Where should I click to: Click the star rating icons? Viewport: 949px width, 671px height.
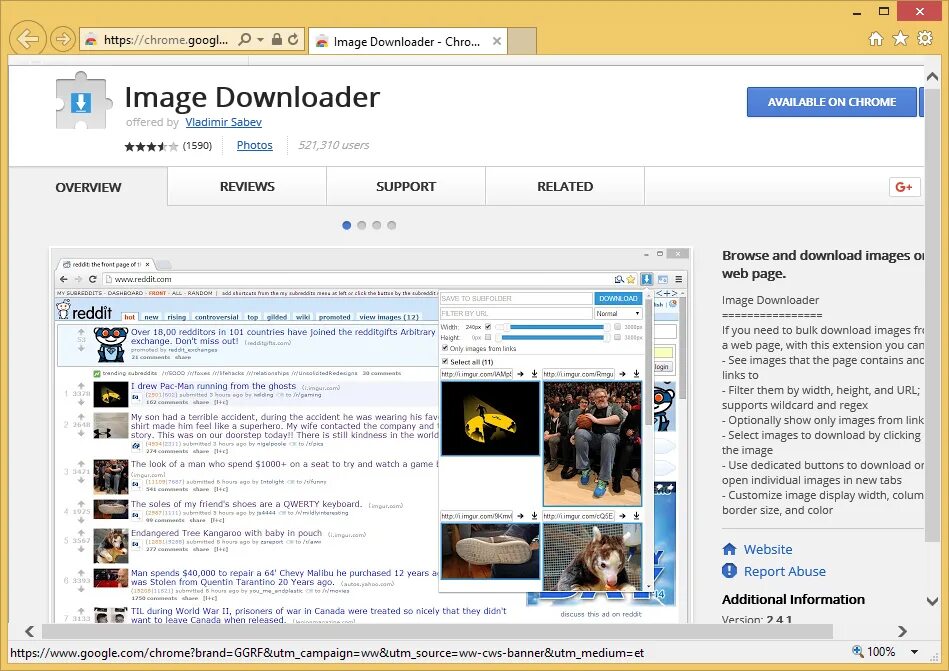(151, 146)
